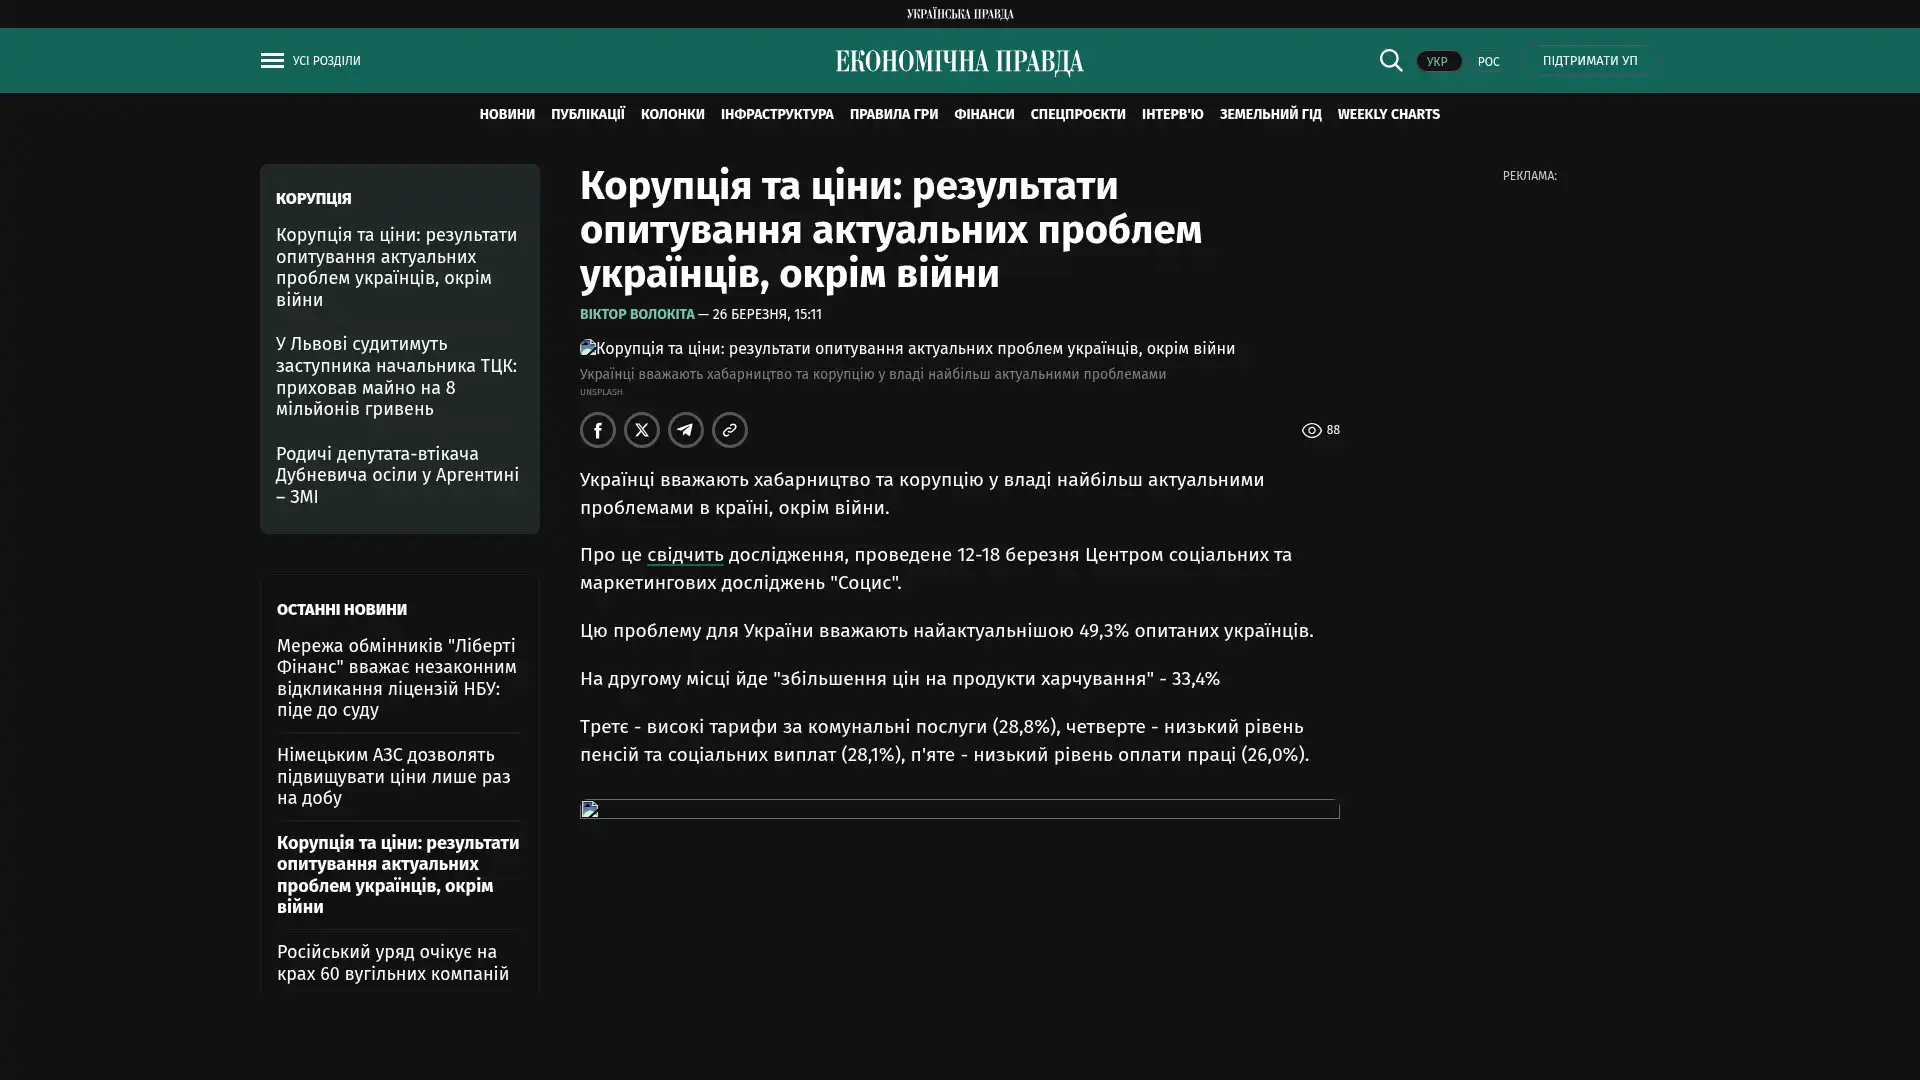
Task: Open the НОВИНИ menu item
Action: point(507,114)
